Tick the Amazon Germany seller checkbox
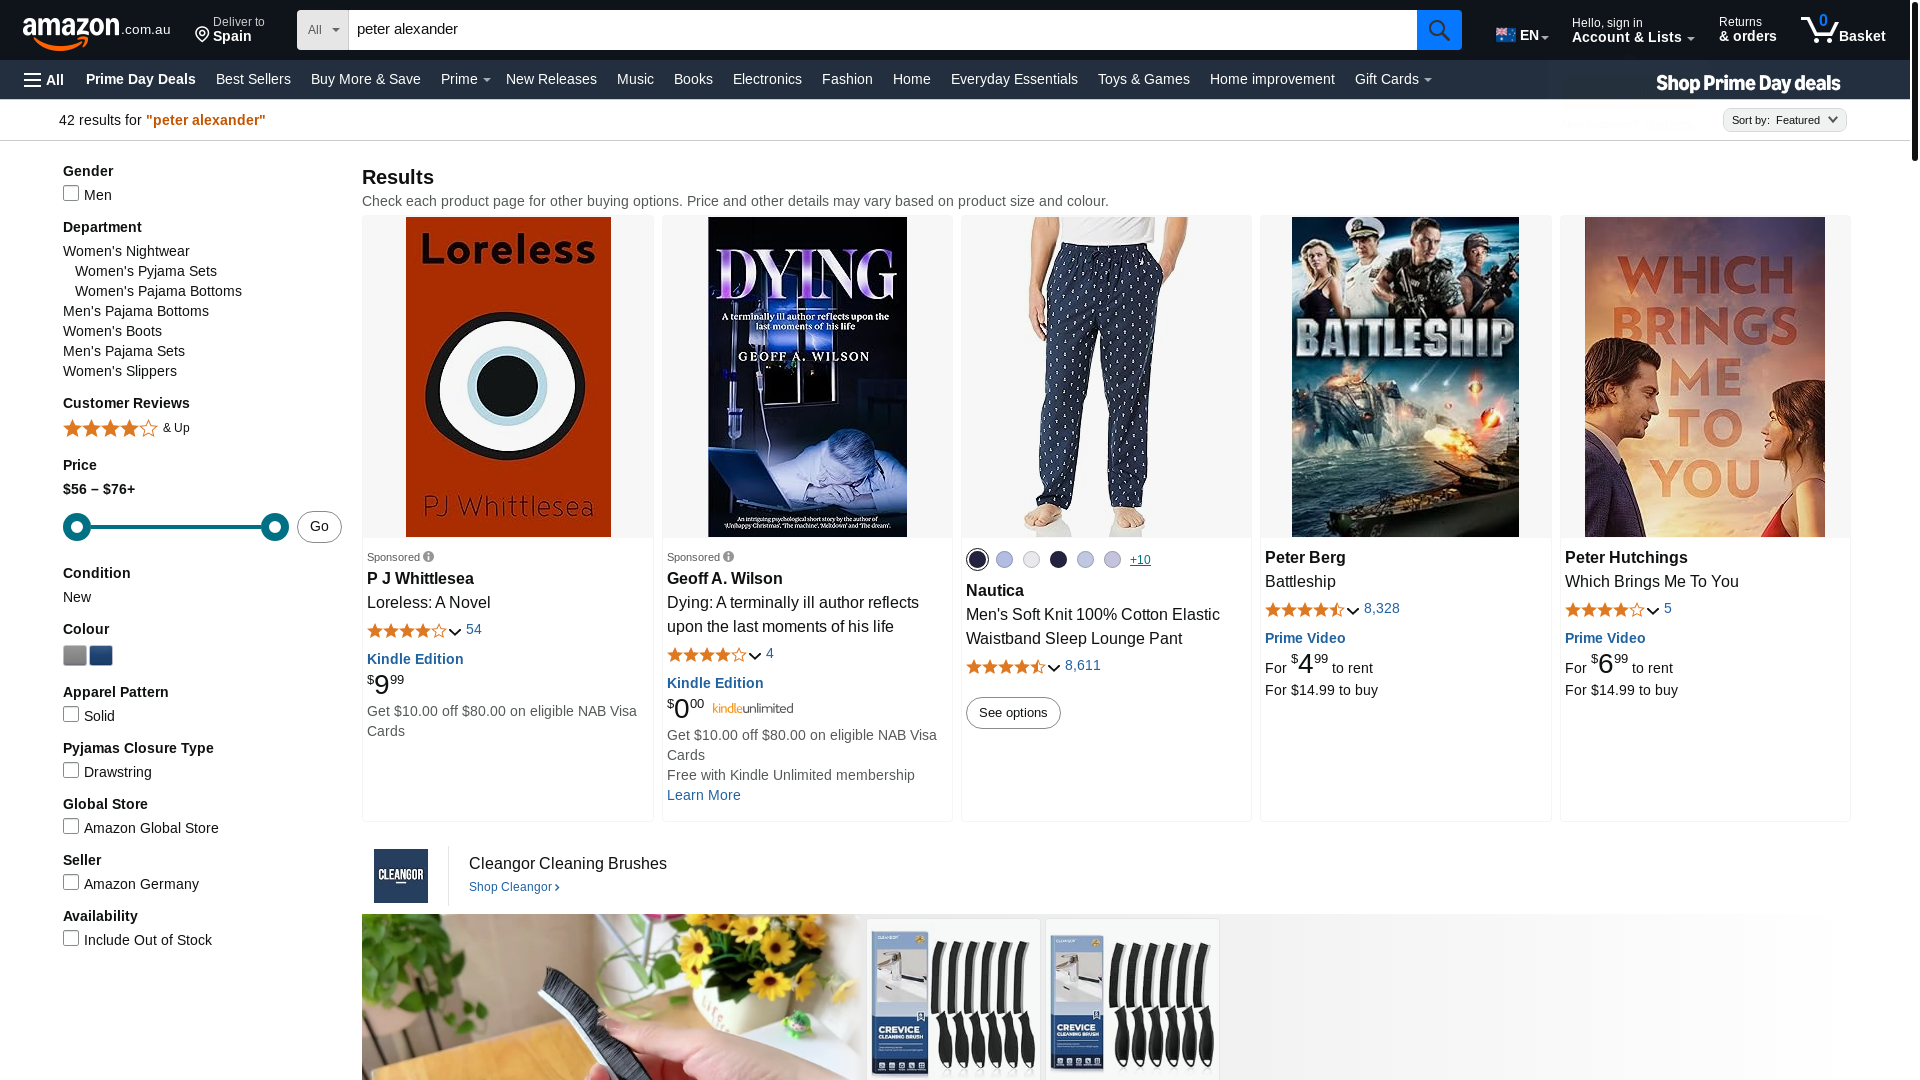The image size is (1920, 1080). [71, 882]
